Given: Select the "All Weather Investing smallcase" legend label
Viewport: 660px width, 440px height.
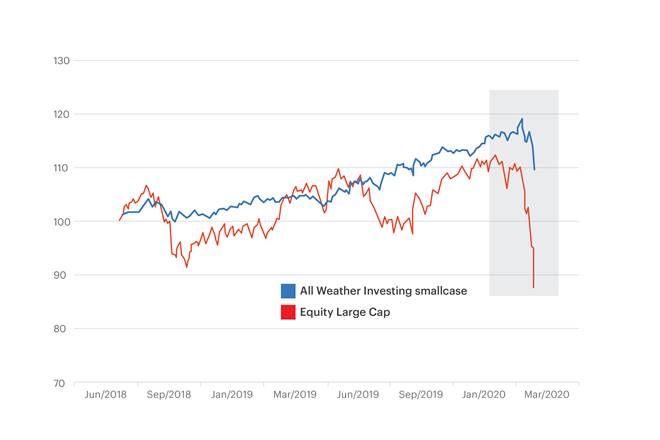Looking at the screenshot, I should 375,291.
